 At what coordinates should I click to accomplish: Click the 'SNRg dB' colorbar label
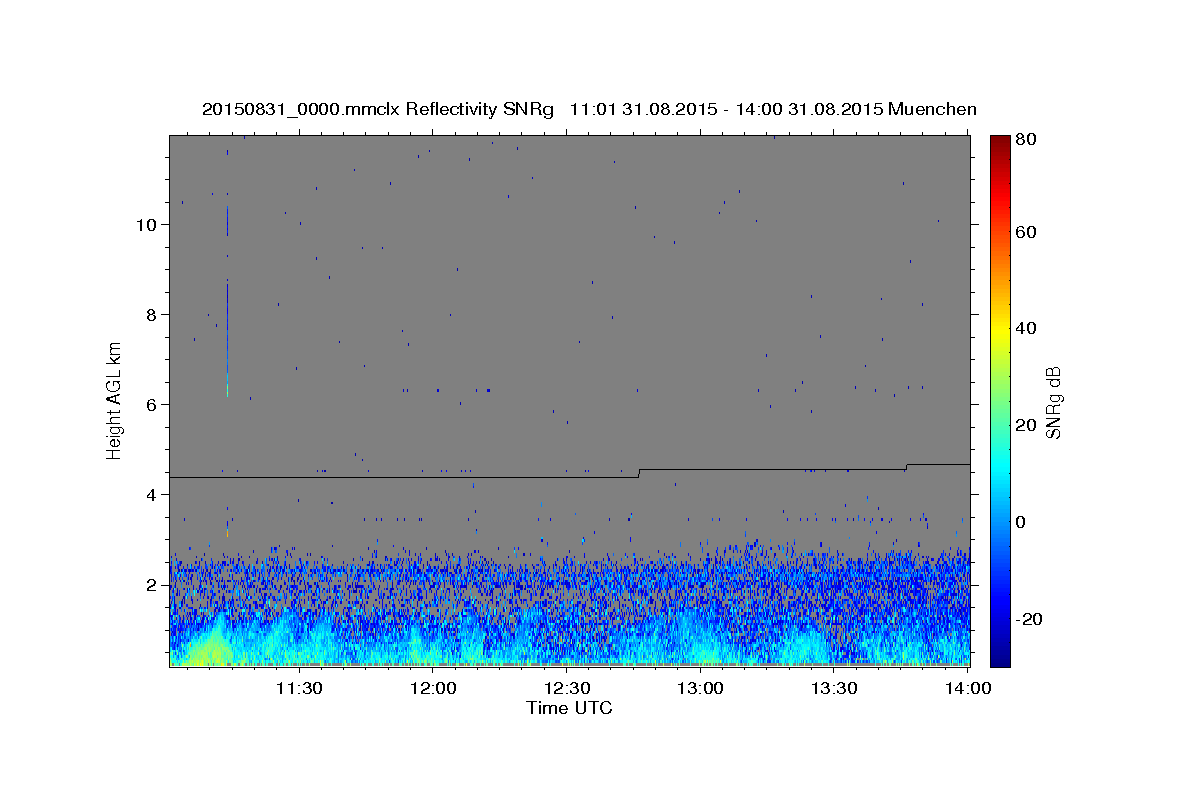(x=1053, y=403)
